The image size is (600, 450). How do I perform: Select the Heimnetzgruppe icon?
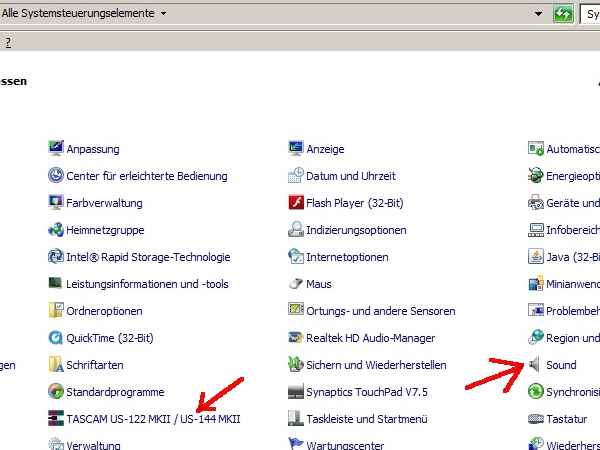(x=56, y=230)
